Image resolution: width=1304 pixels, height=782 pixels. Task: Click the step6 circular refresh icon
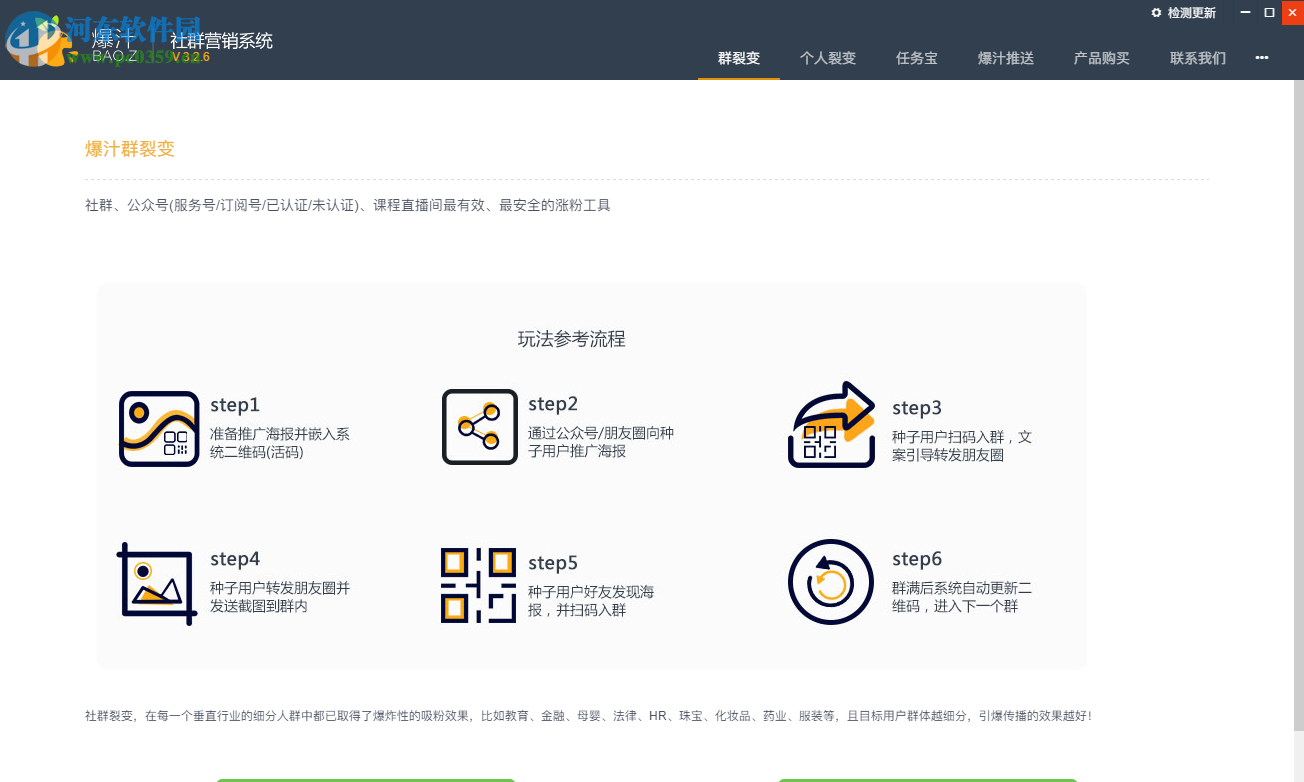831,582
